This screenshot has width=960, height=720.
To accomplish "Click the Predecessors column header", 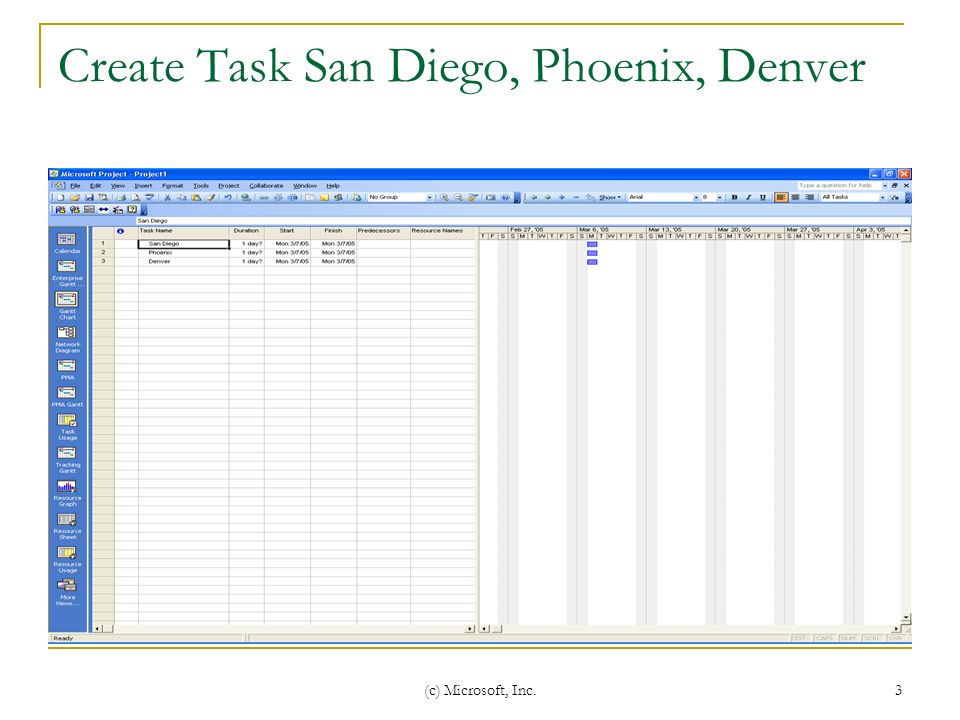I will pyautogui.click(x=383, y=231).
